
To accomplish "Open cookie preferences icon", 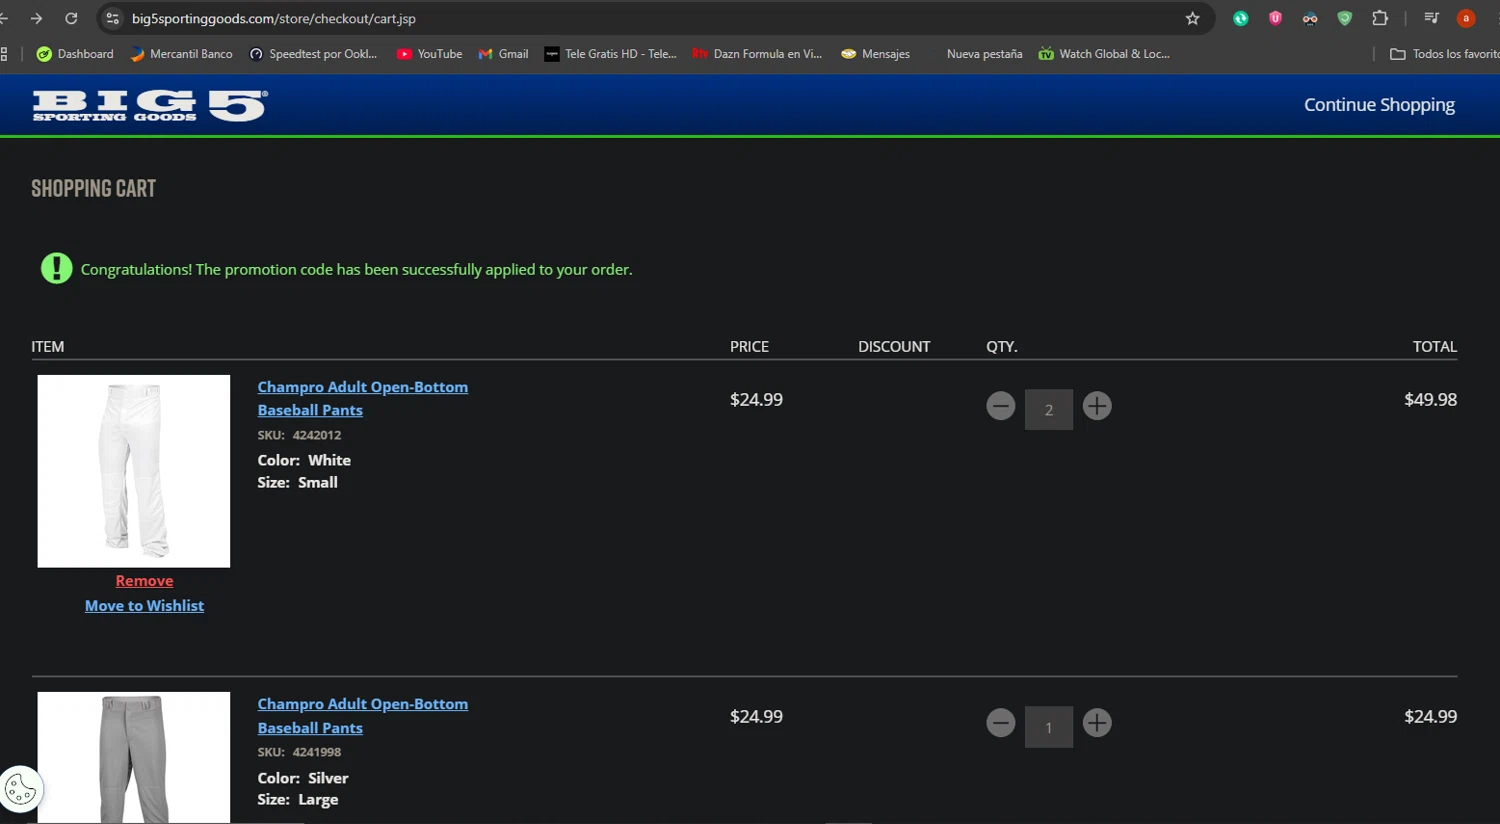I will click(21, 790).
